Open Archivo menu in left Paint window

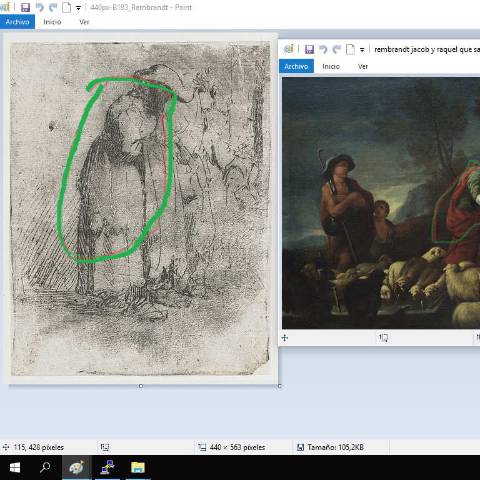pos(17,22)
